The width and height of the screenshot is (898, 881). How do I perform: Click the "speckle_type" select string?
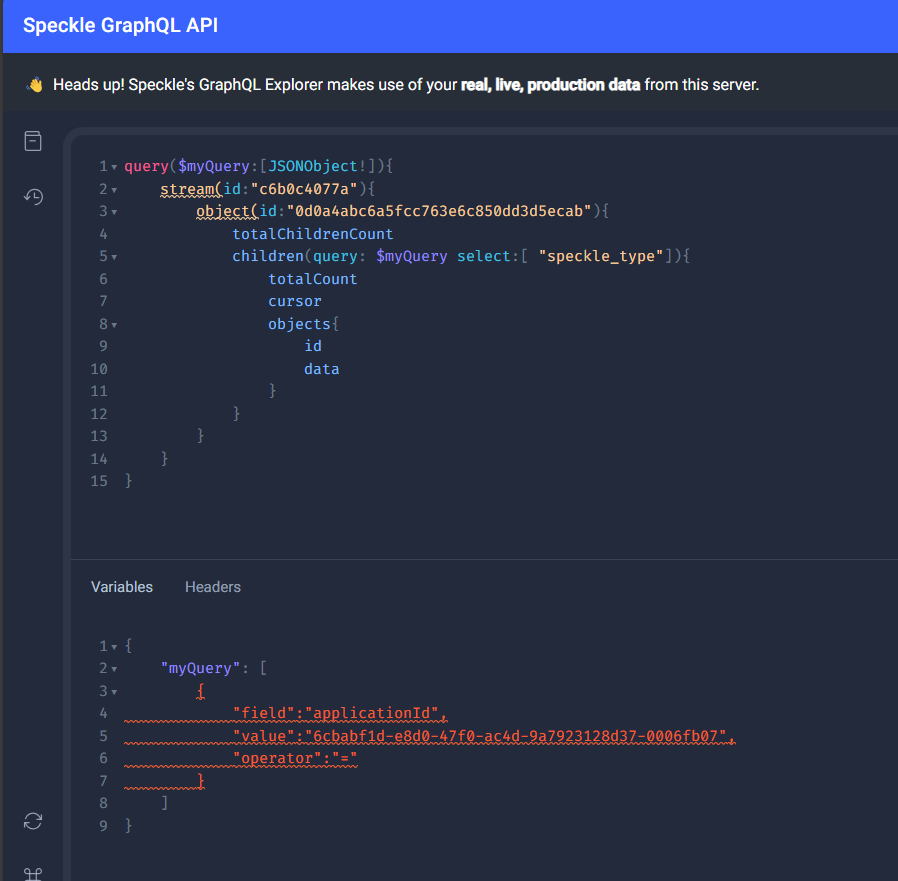click(601, 256)
